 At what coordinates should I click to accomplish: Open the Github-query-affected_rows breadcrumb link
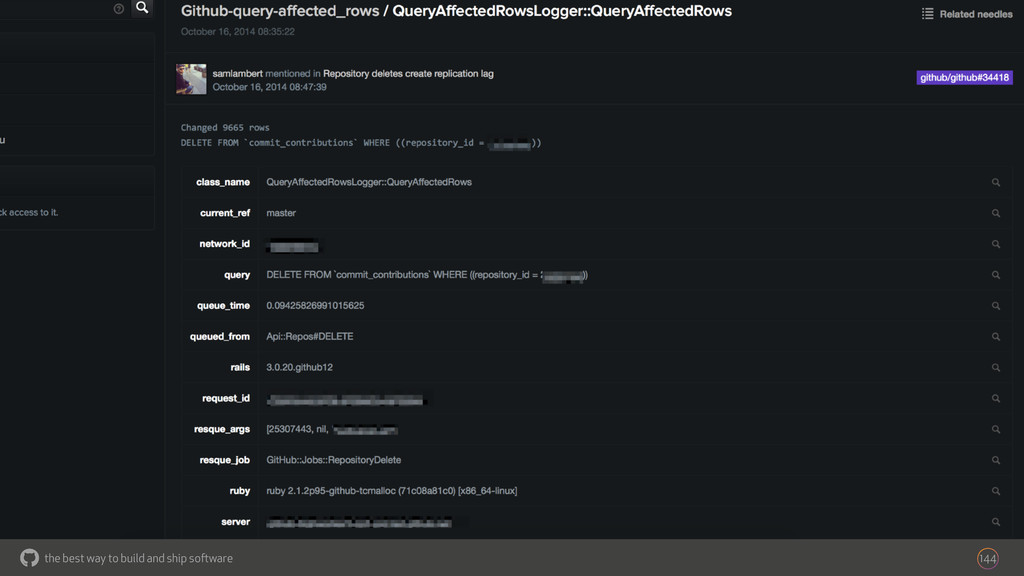point(280,11)
